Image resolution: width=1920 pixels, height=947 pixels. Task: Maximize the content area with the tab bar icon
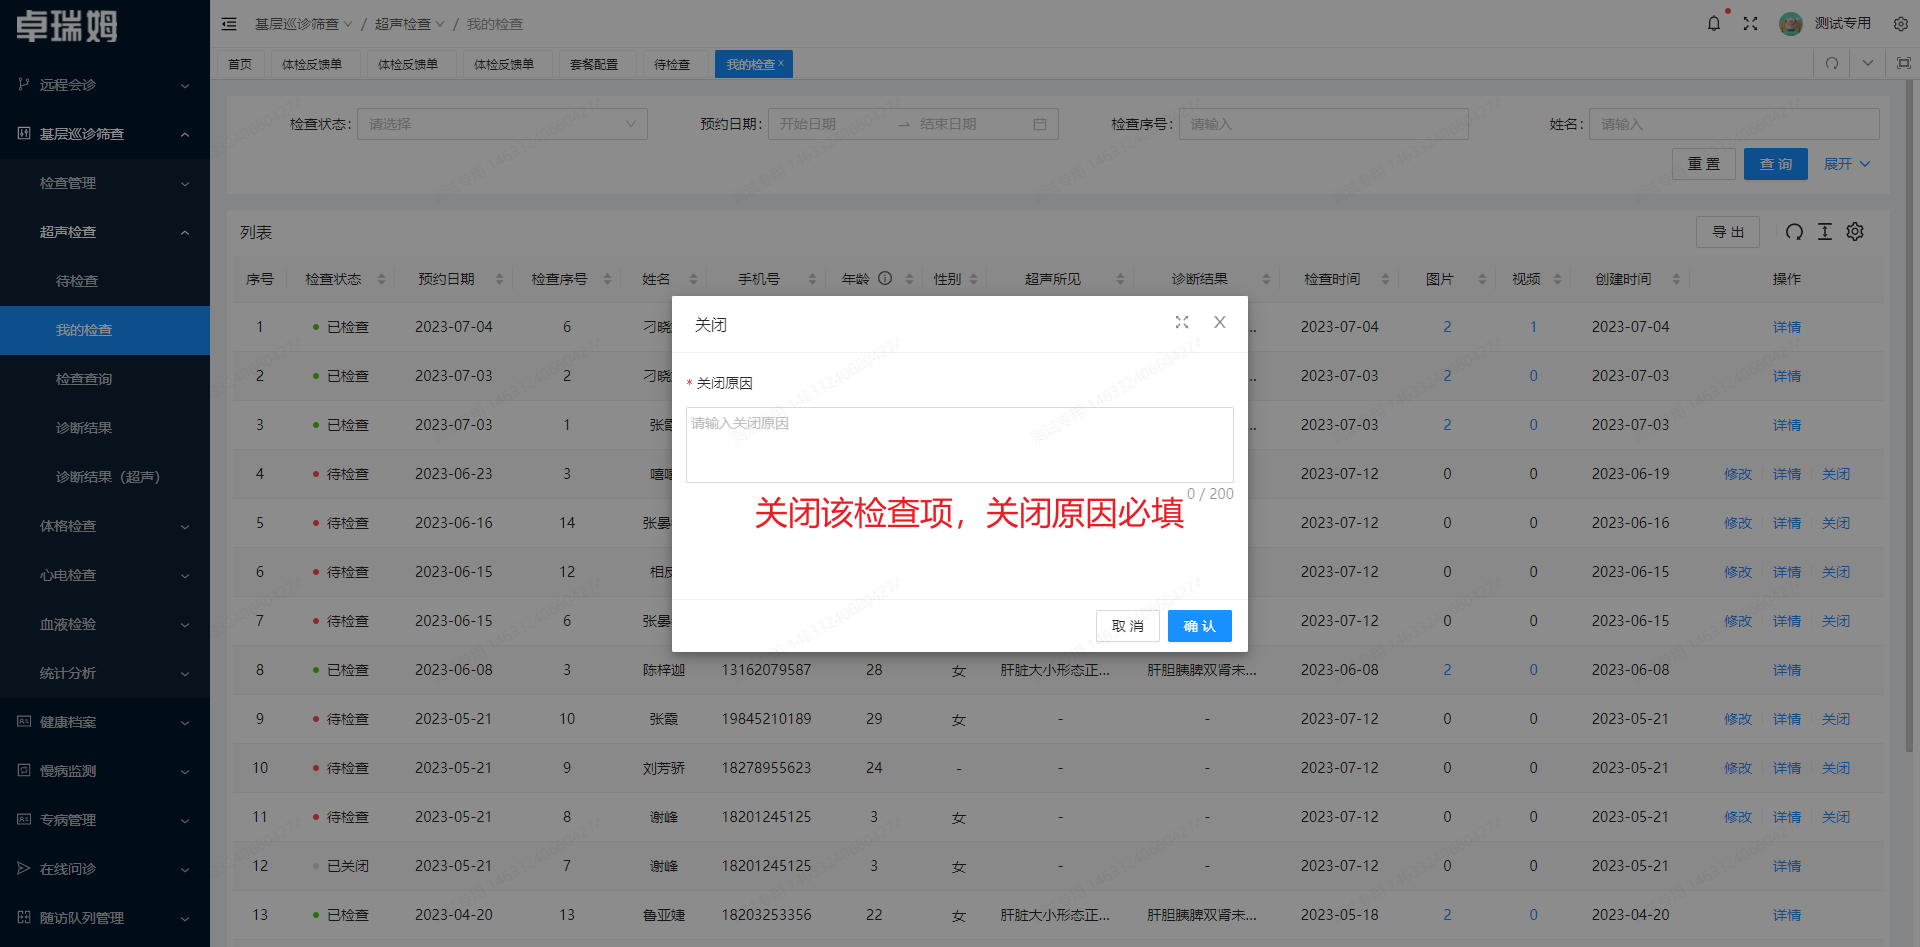[1903, 63]
